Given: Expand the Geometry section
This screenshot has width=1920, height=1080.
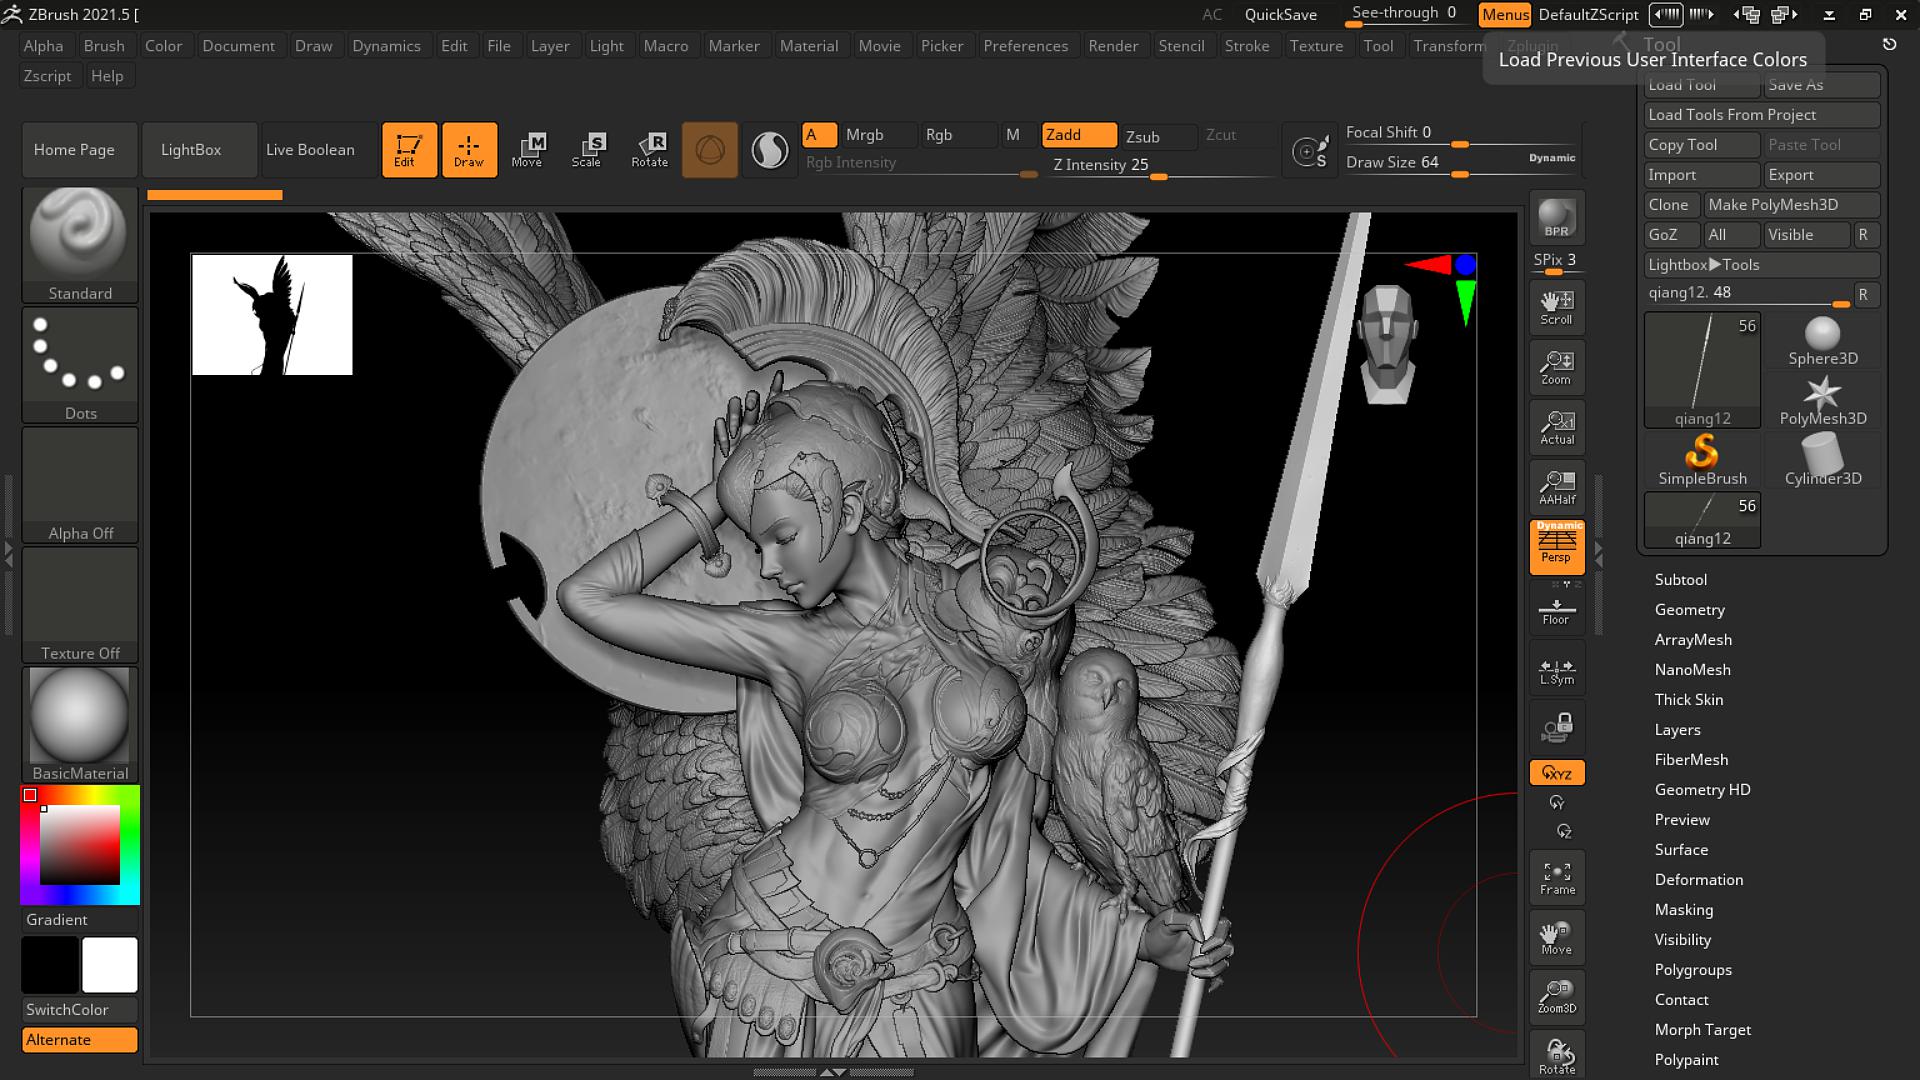Looking at the screenshot, I should coord(1690,610).
